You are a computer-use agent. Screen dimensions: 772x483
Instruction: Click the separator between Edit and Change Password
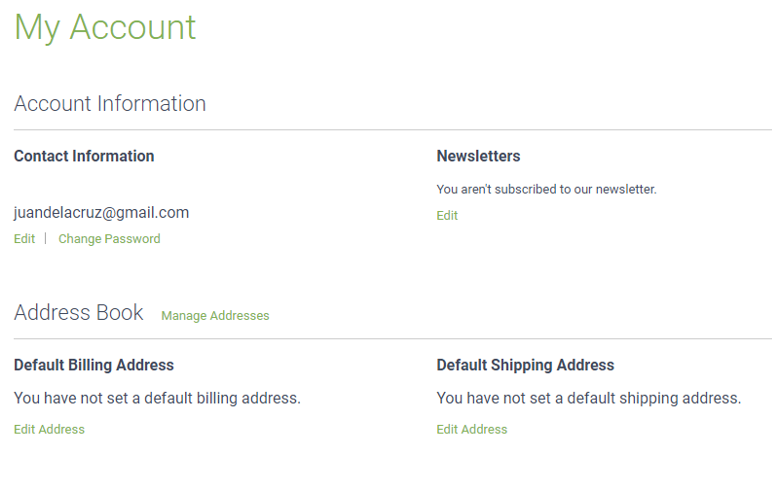[45, 239]
